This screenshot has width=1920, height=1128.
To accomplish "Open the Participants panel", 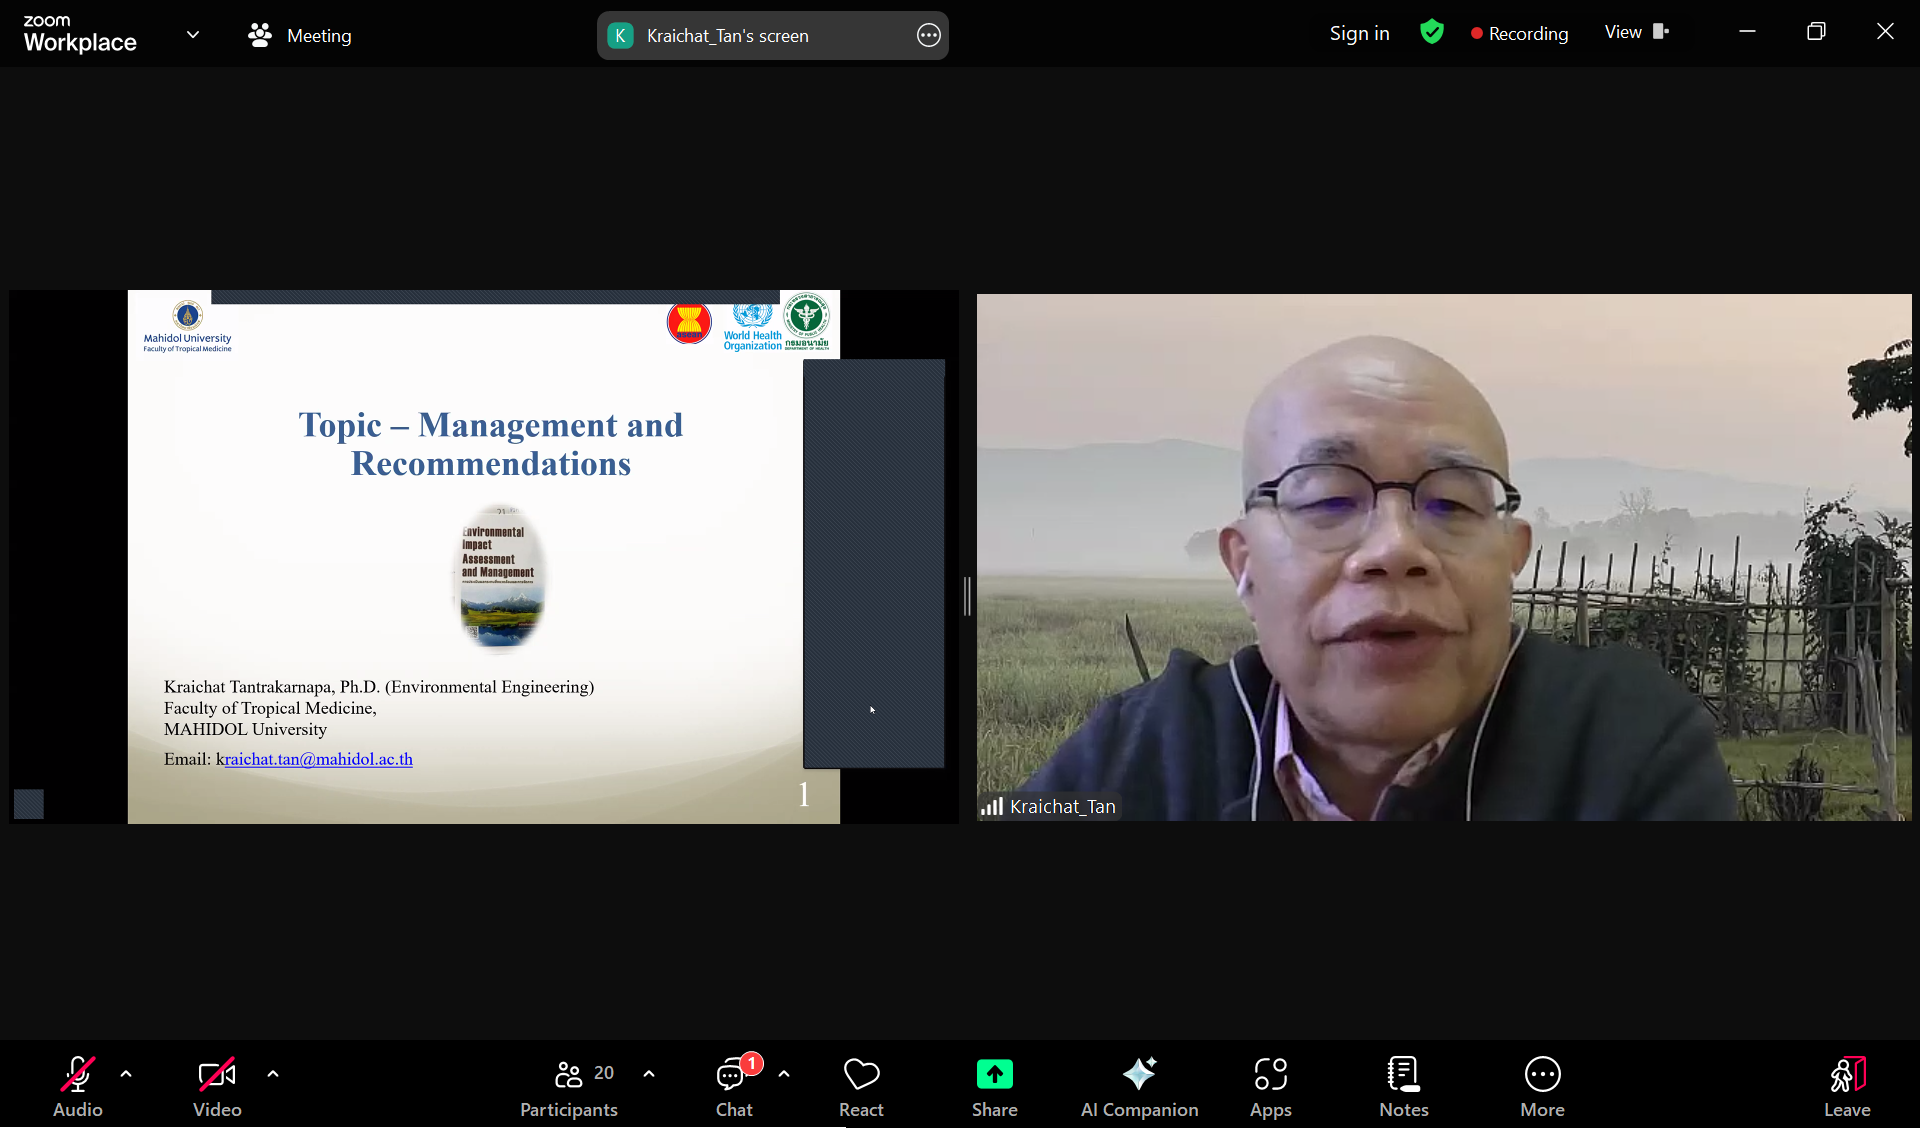I will point(569,1086).
